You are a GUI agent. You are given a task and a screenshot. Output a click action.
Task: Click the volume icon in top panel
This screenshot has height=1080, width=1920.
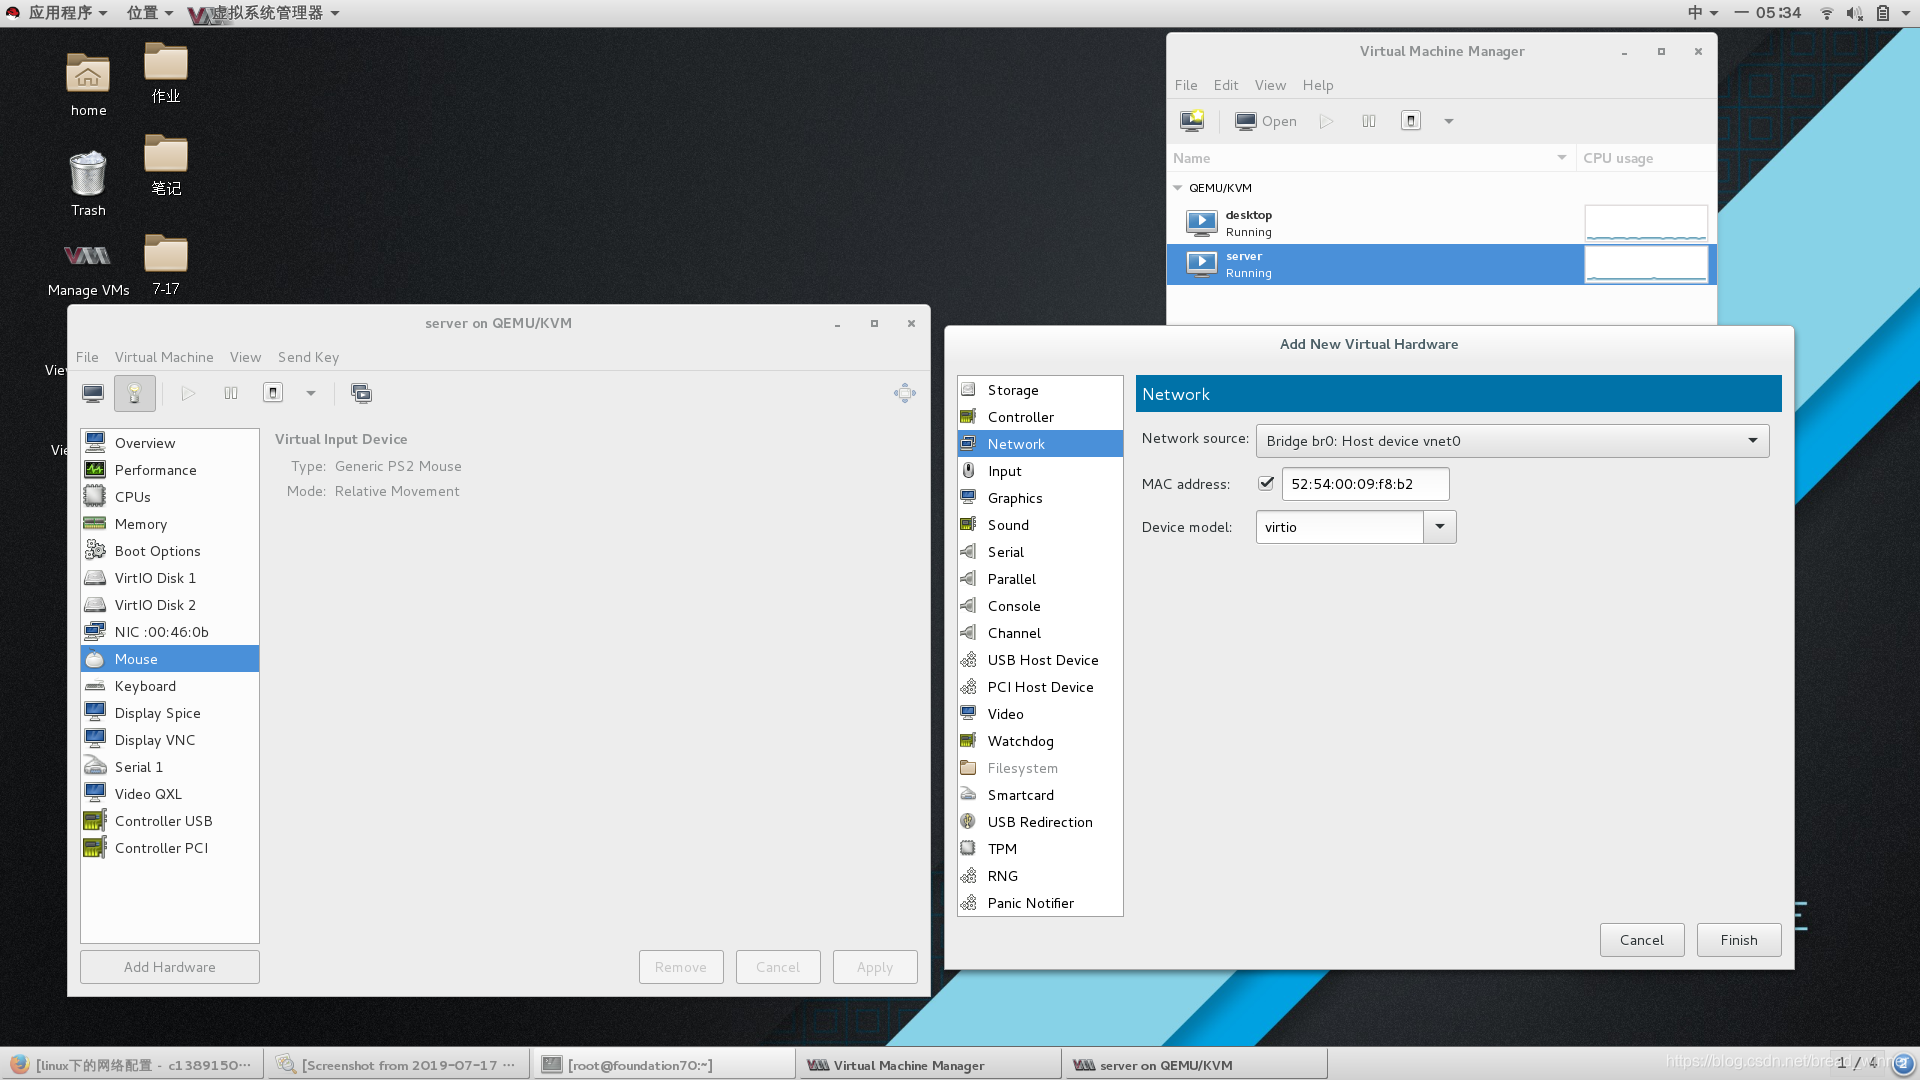1854,13
